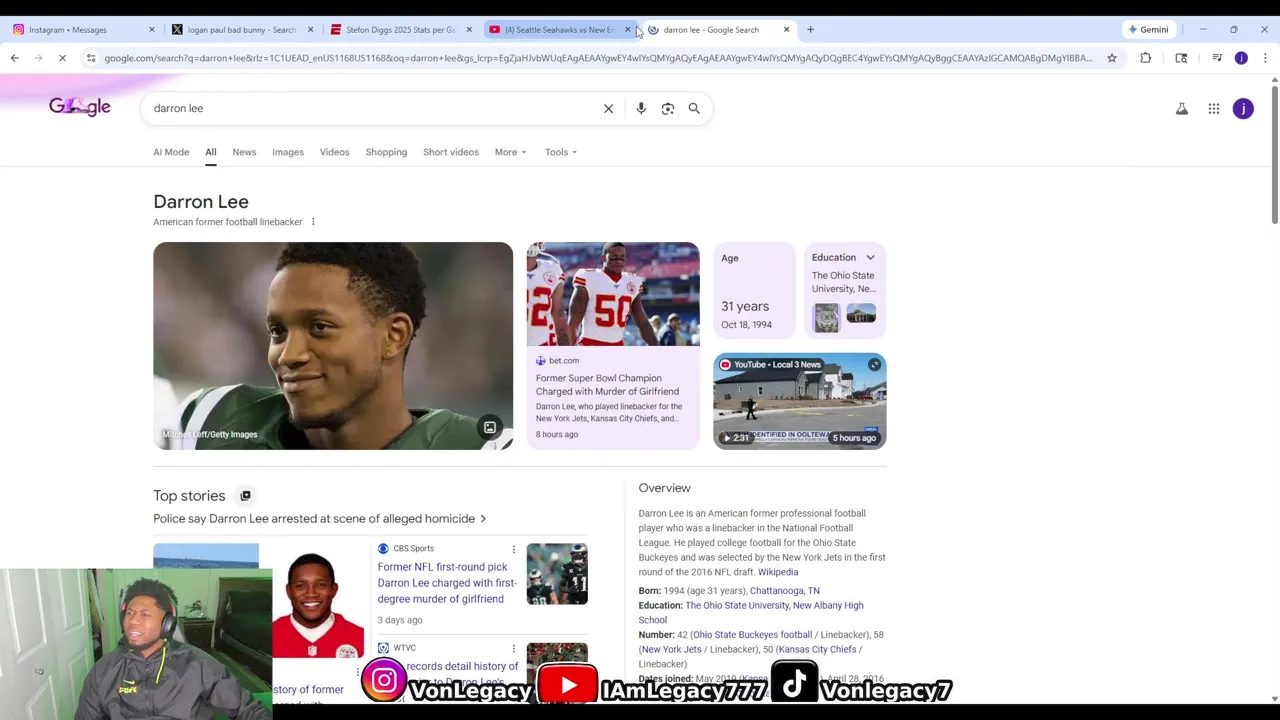Open options for WTVC story
The image size is (1280, 720).
[x=514, y=648]
